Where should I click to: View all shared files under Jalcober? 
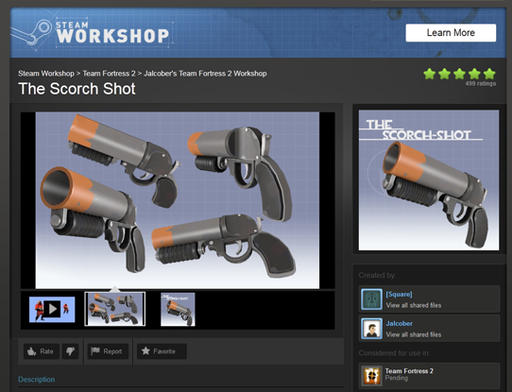[413, 335]
